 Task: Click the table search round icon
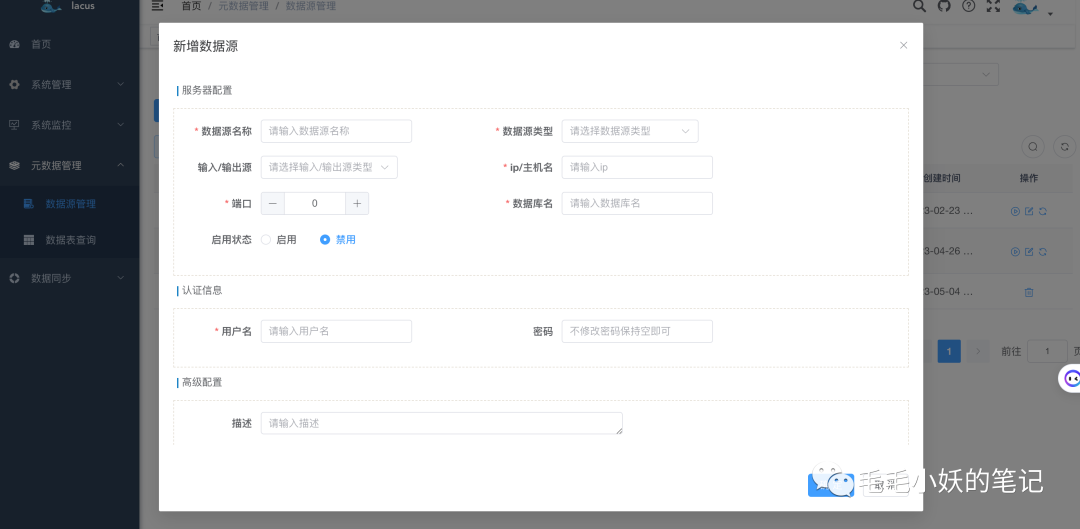click(x=1033, y=147)
